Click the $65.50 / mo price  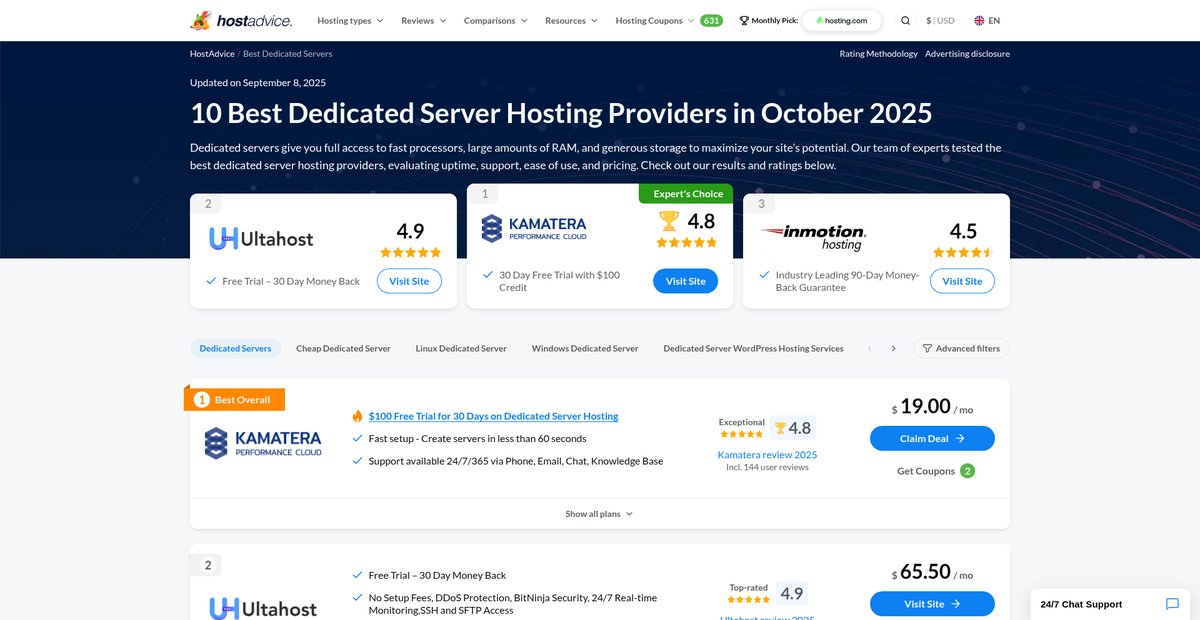point(932,572)
